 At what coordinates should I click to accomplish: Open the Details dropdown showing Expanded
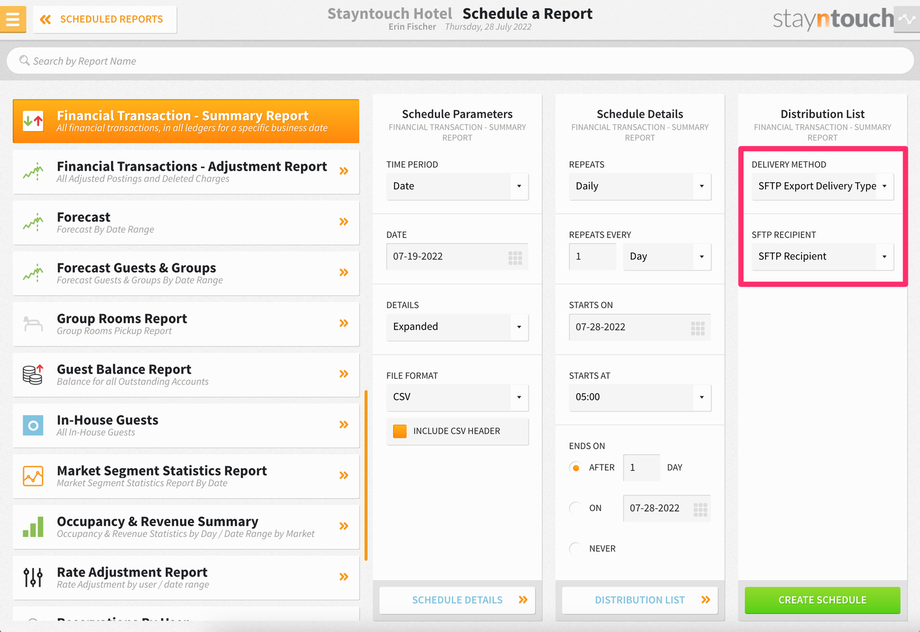coord(457,327)
